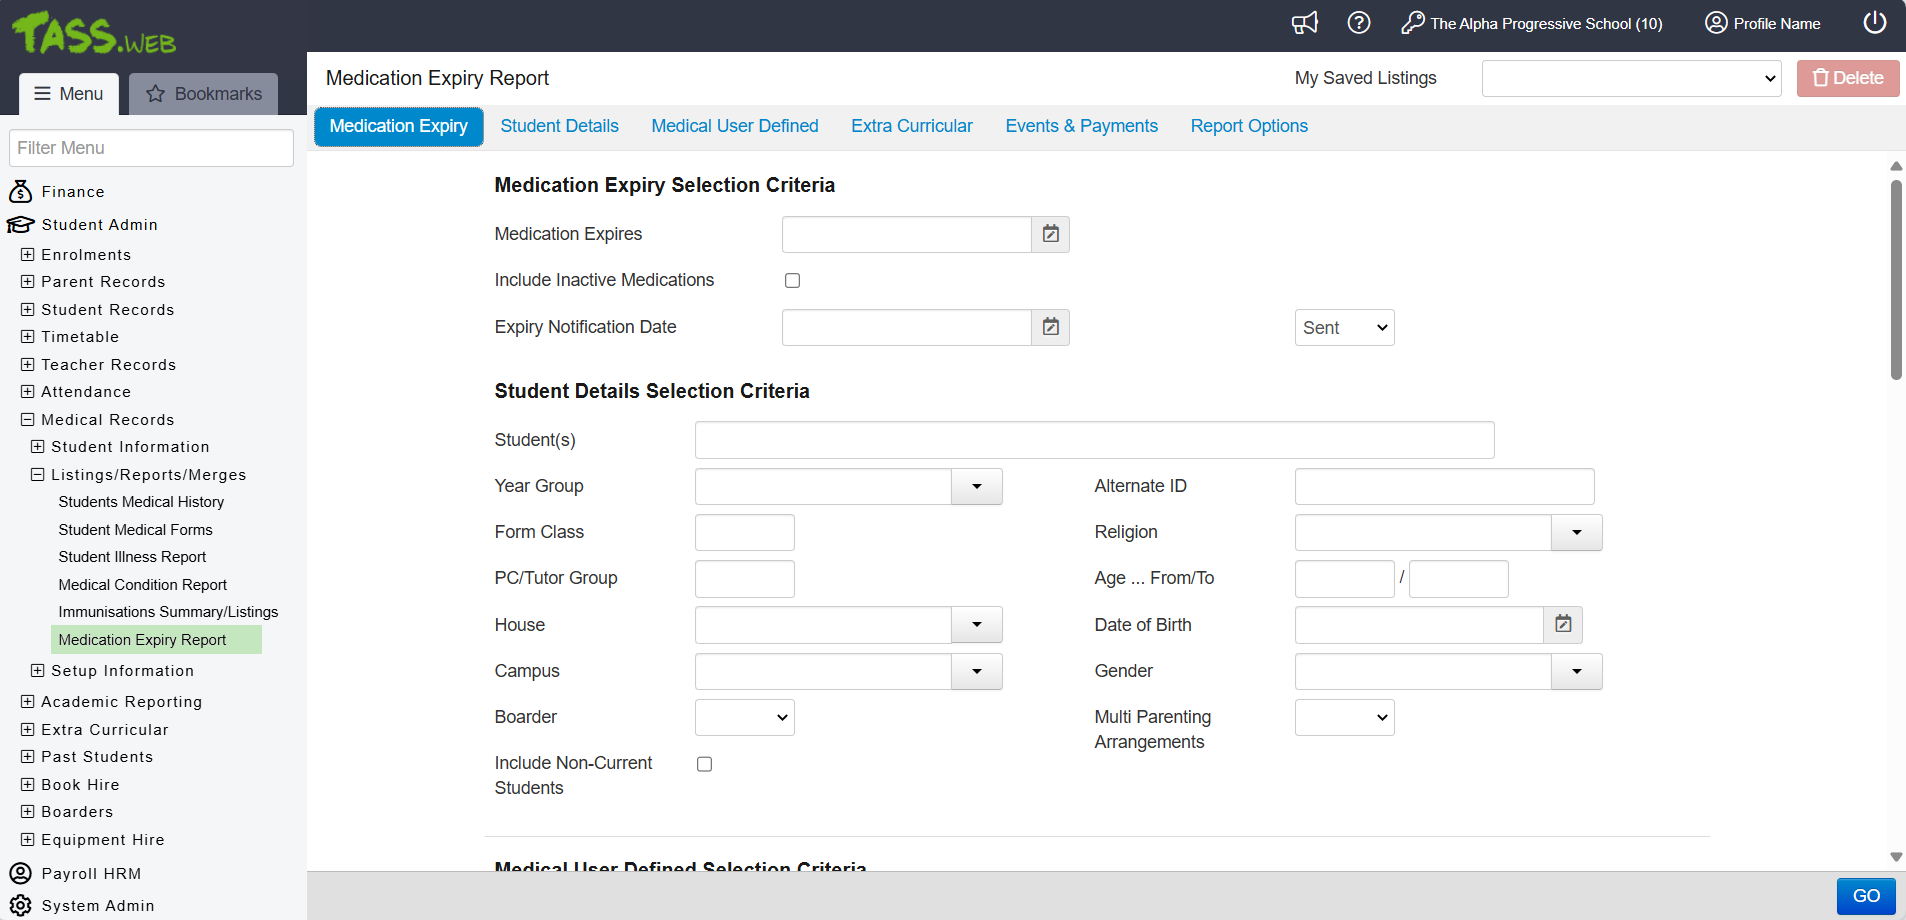The image size is (1906, 920).
Task: Click the vertical scrollbar thumb
Action: coord(1895,280)
